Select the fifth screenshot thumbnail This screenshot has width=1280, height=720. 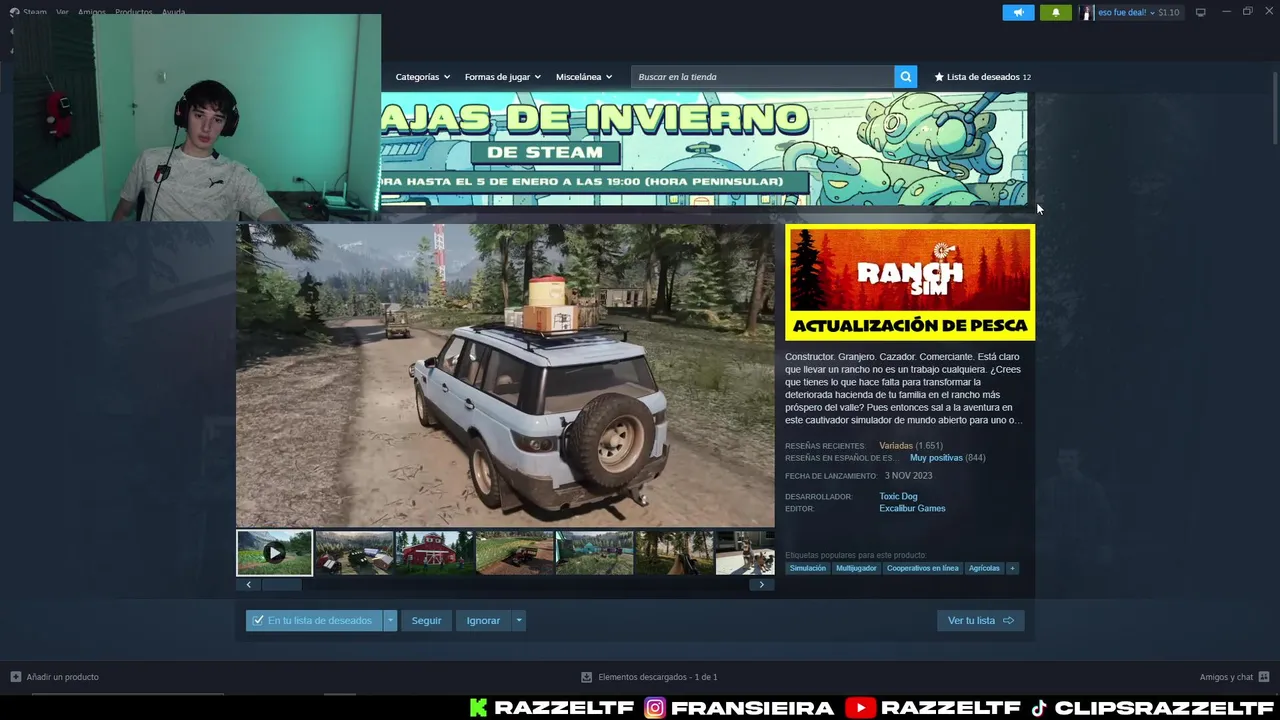pos(594,552)
